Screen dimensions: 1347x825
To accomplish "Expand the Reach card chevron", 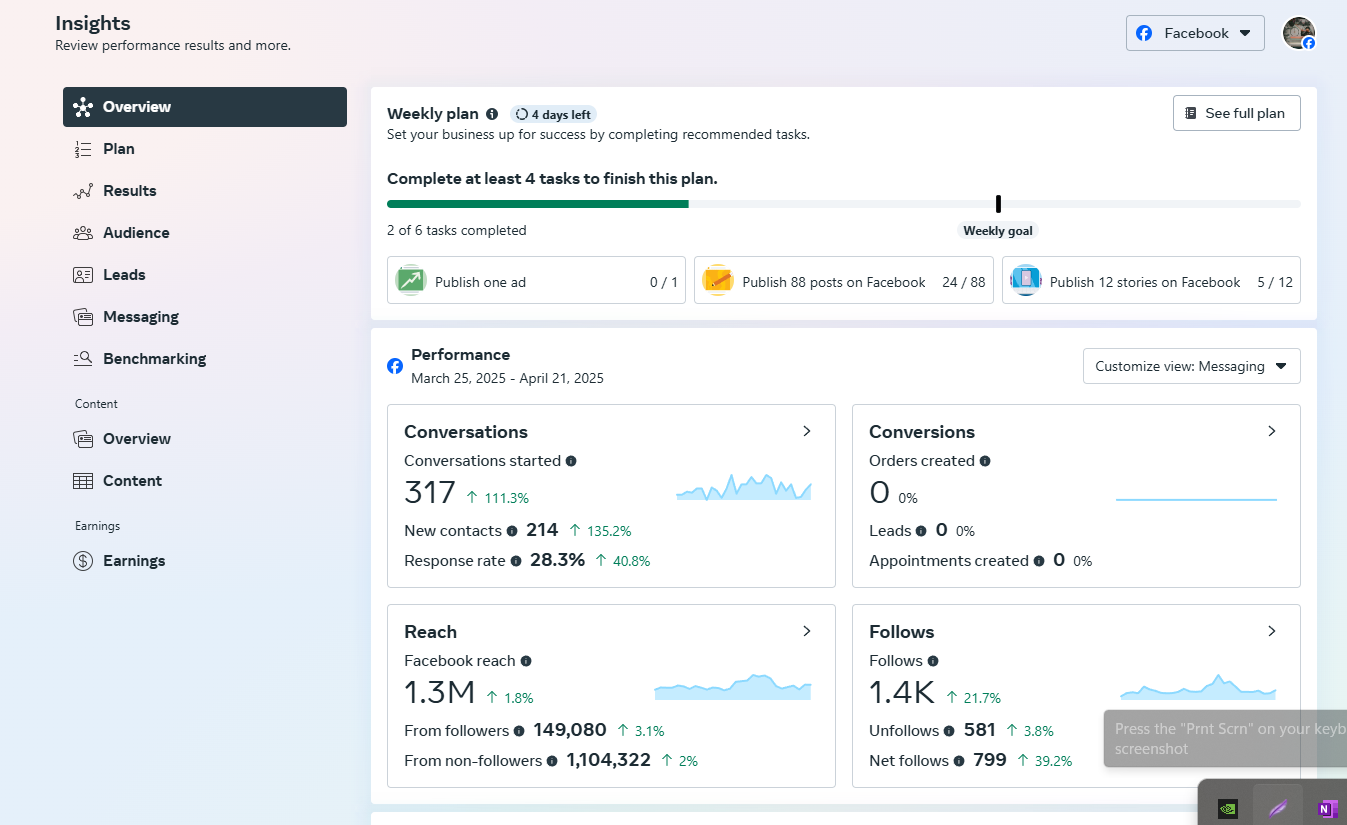I will 807,631.
